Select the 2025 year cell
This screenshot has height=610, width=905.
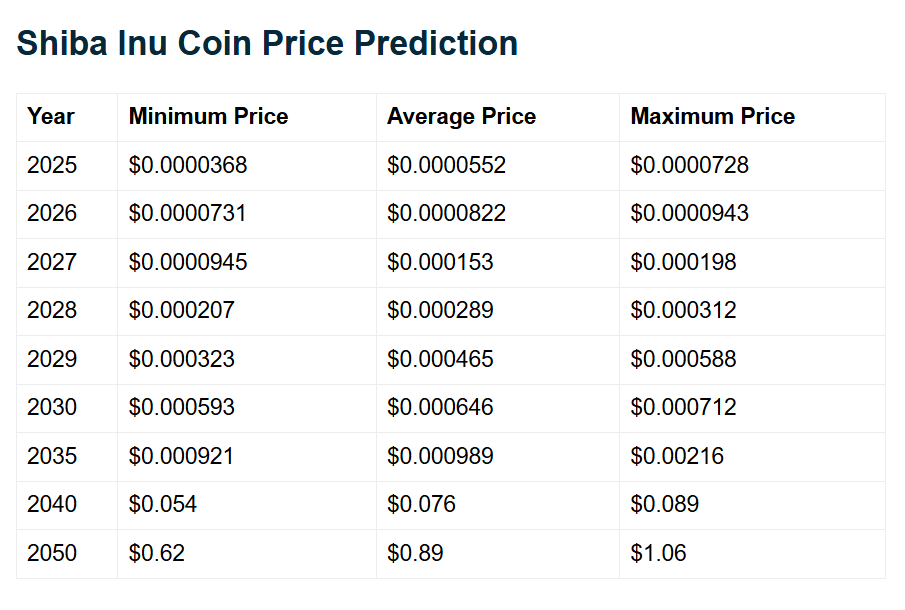click(52, 166)
